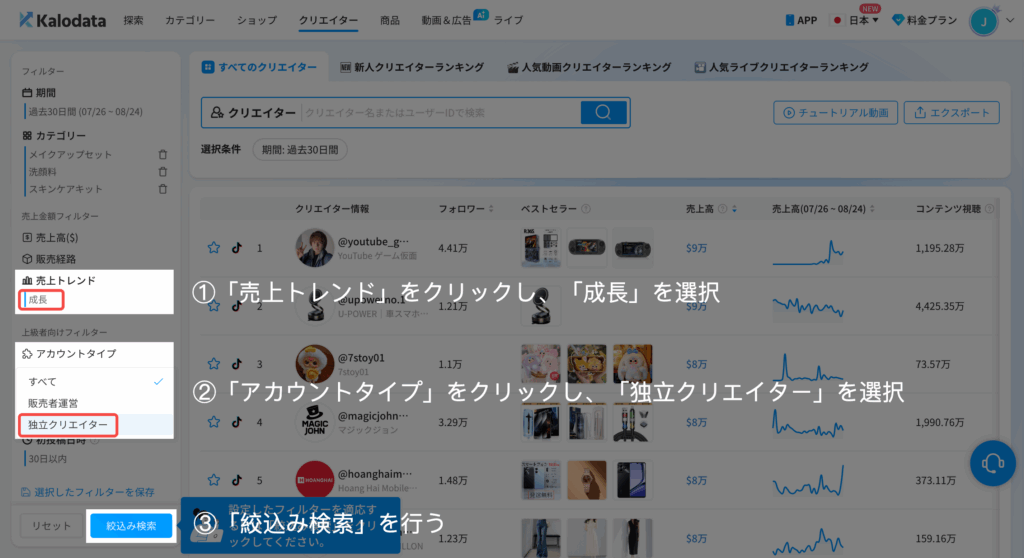The image size is (1024, 558).
Task: Open @magicjohn creator avatar
Action: [314, 422]
